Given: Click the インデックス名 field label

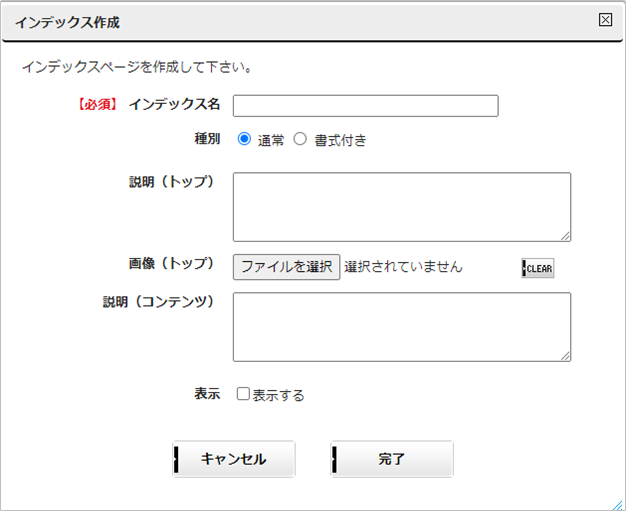Looking at the screenshot, I should pyautogui.click(x=174, y=104).
